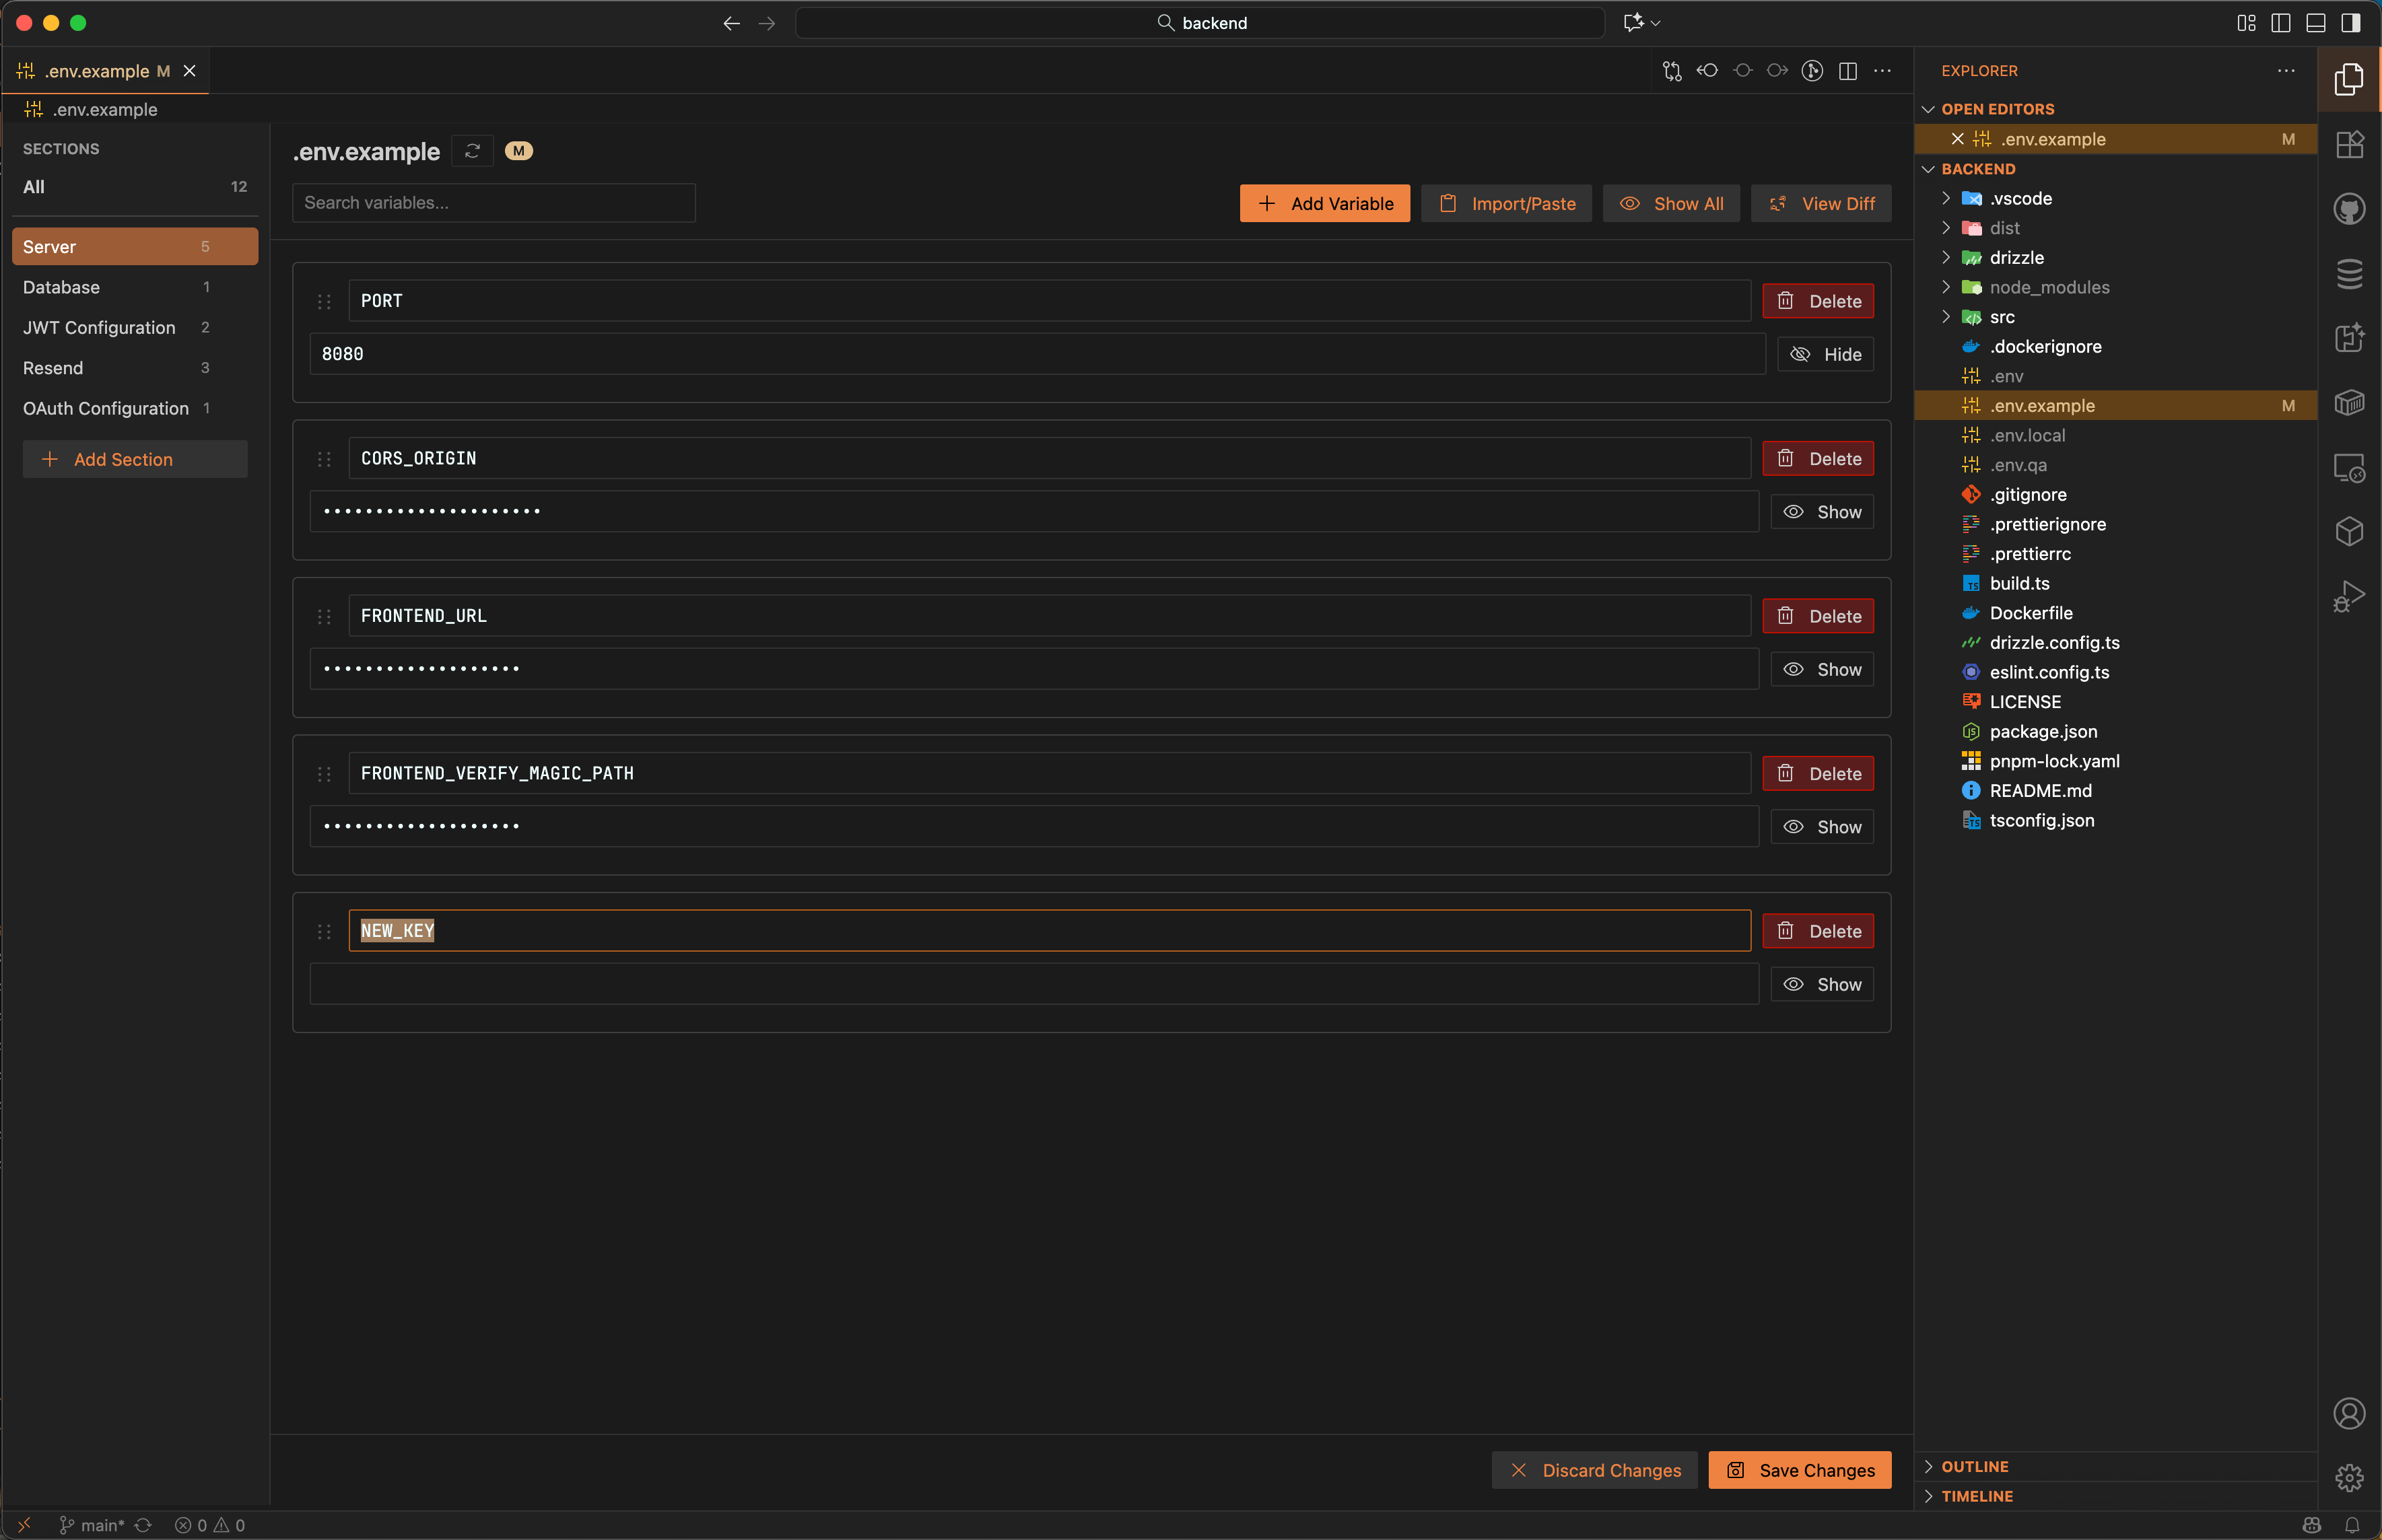Open the Remote Explorer icon
2382x1540 pixels.
coord(2348,467)
